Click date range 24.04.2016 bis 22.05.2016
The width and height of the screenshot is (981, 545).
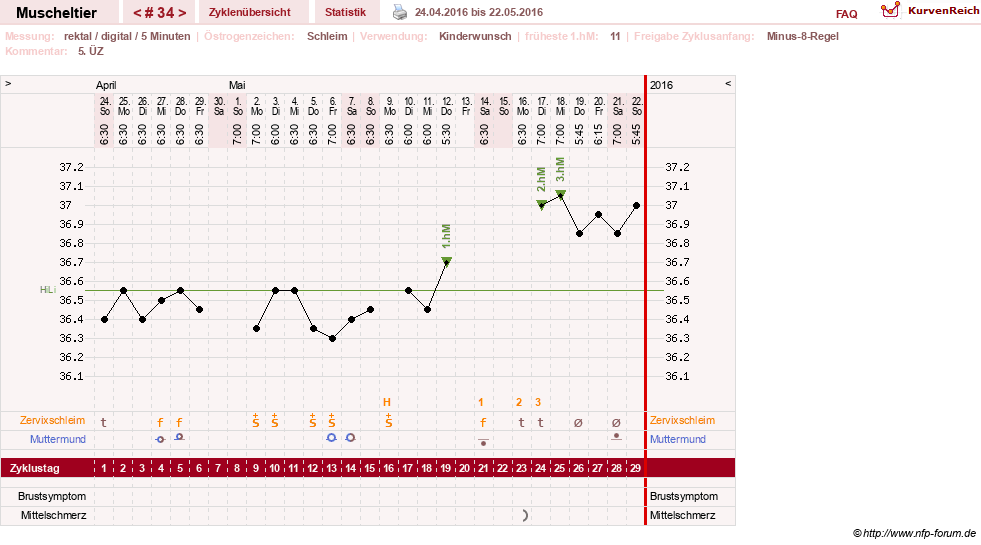click(x=479, y=12)
